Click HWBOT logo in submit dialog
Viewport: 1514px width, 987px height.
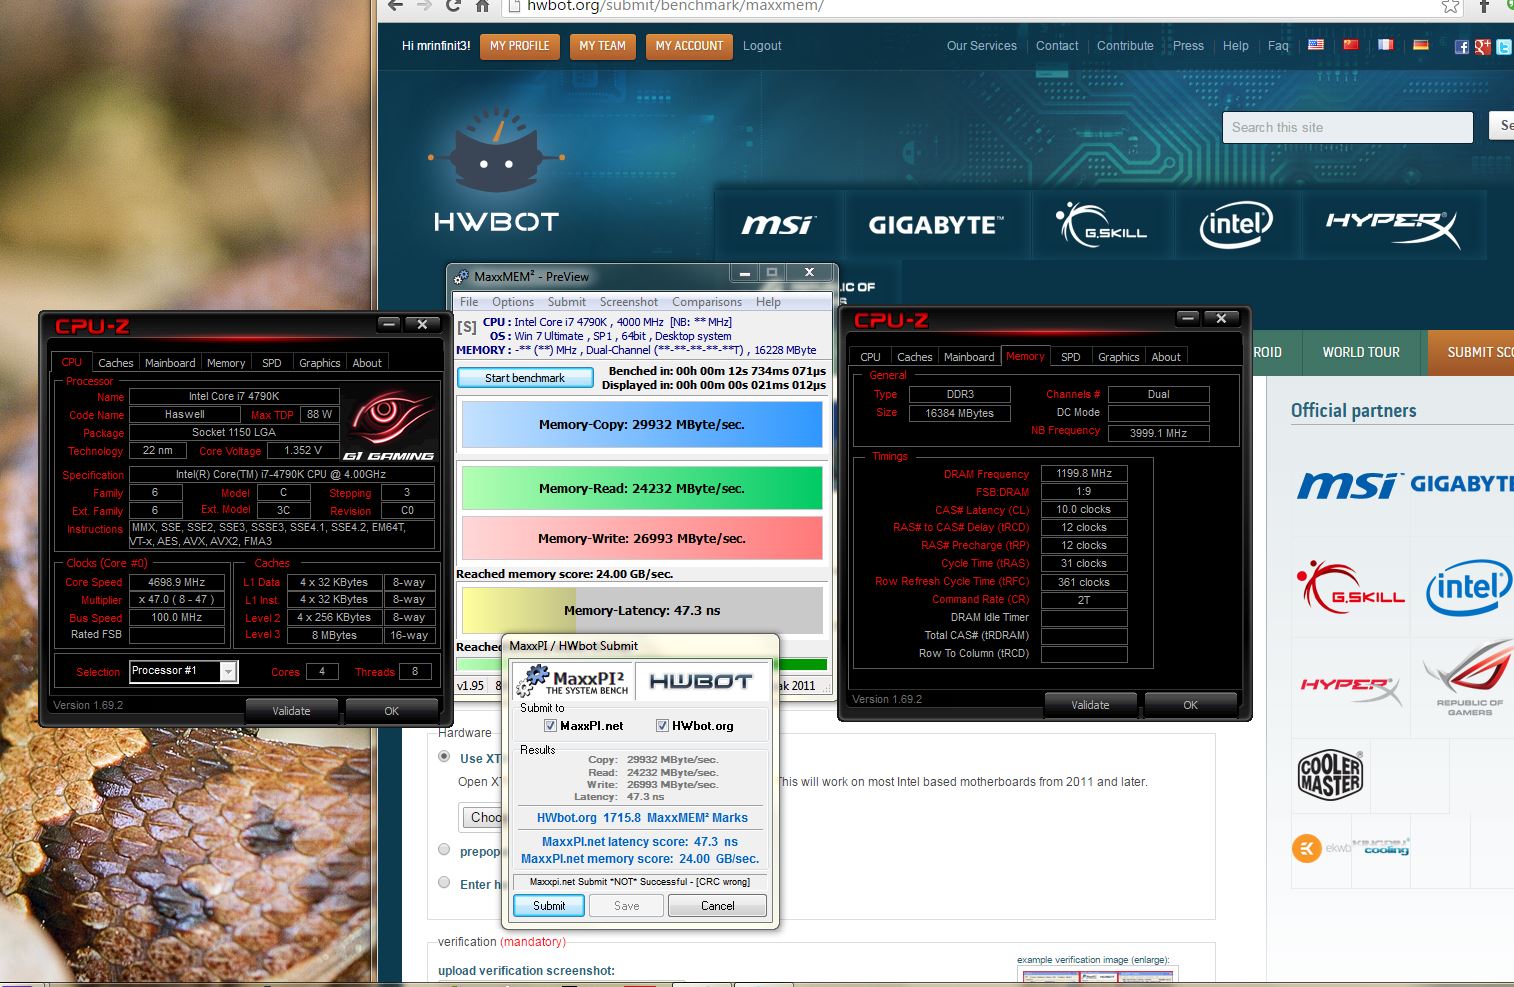pyautogui.click(x=701, y=681)
